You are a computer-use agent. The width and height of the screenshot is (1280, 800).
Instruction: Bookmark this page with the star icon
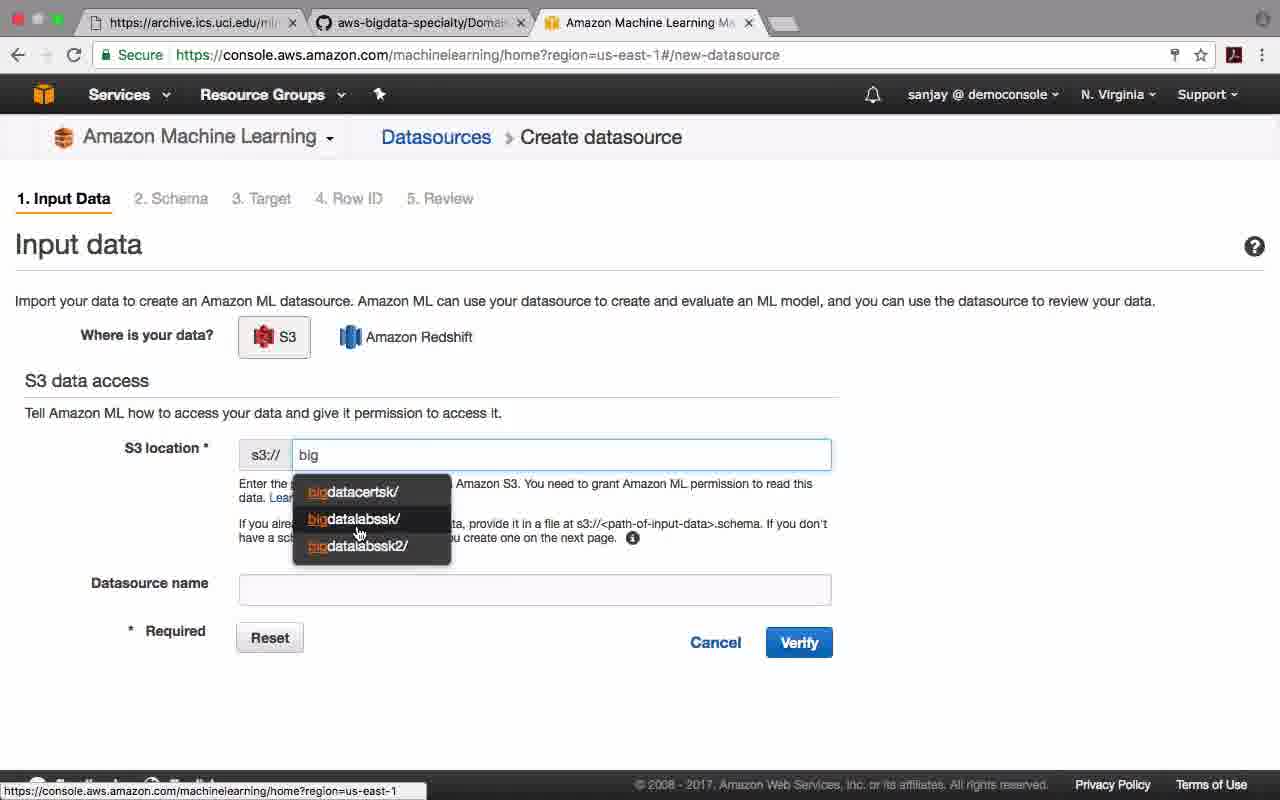[1201, 55]
